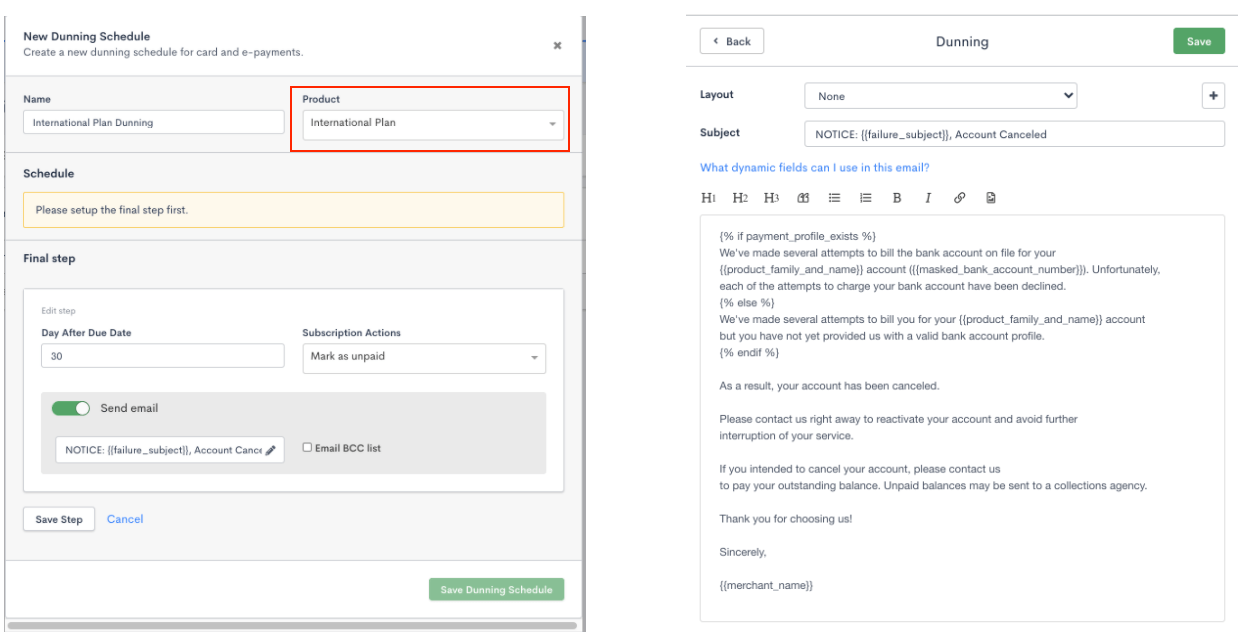Toggle bold text formatting
The image size is (1246, 638).
[x=897, y=198]
